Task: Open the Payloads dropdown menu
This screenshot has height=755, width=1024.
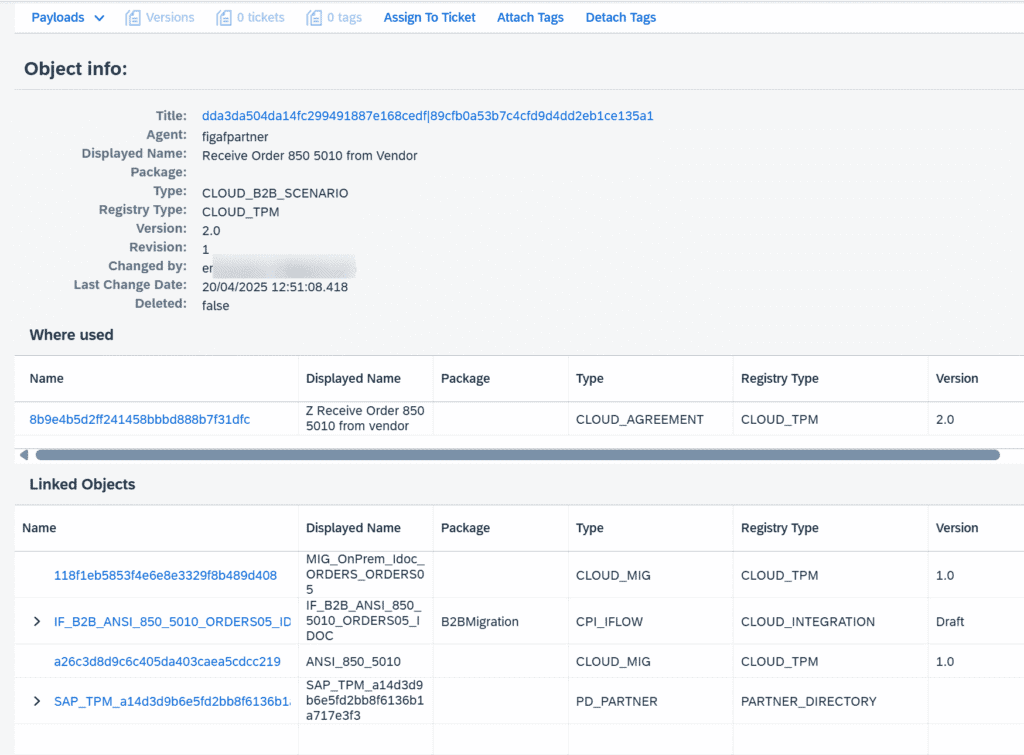Action: 67,18
